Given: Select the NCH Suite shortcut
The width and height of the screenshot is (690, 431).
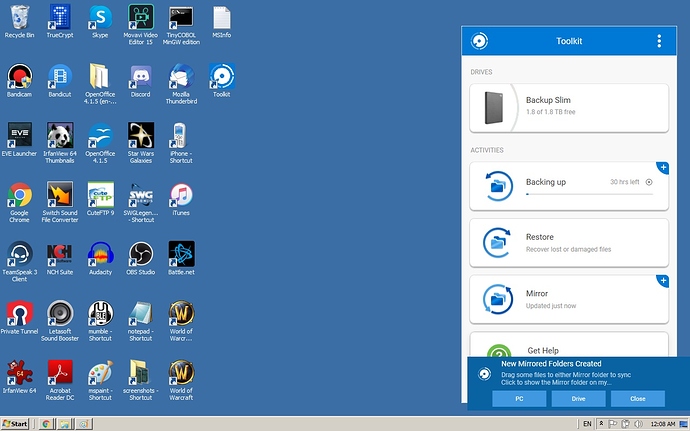Looking at the screenshot, I should tap(60, 258).
